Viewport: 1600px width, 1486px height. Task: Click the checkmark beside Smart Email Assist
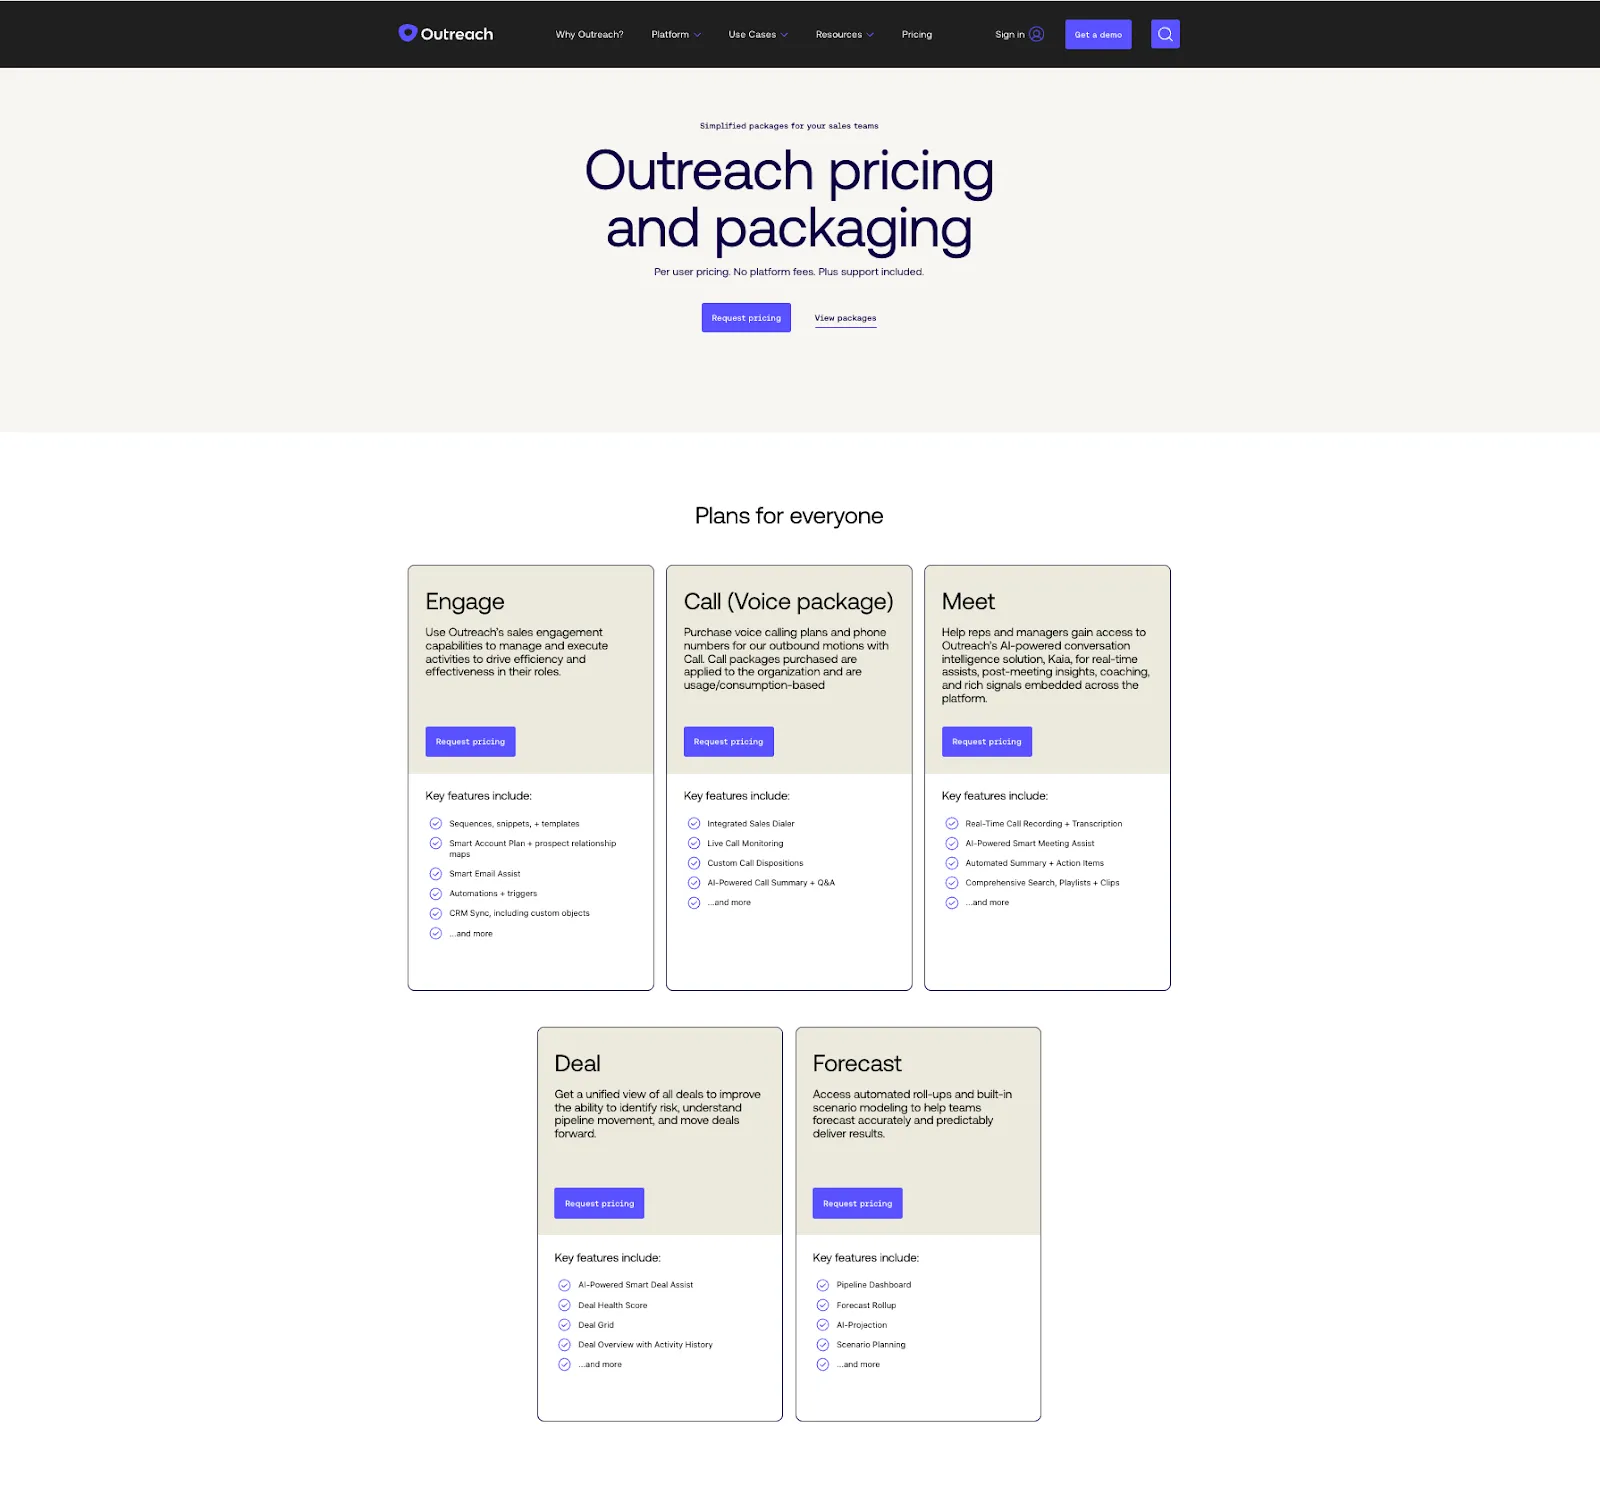tap(436, 872)
